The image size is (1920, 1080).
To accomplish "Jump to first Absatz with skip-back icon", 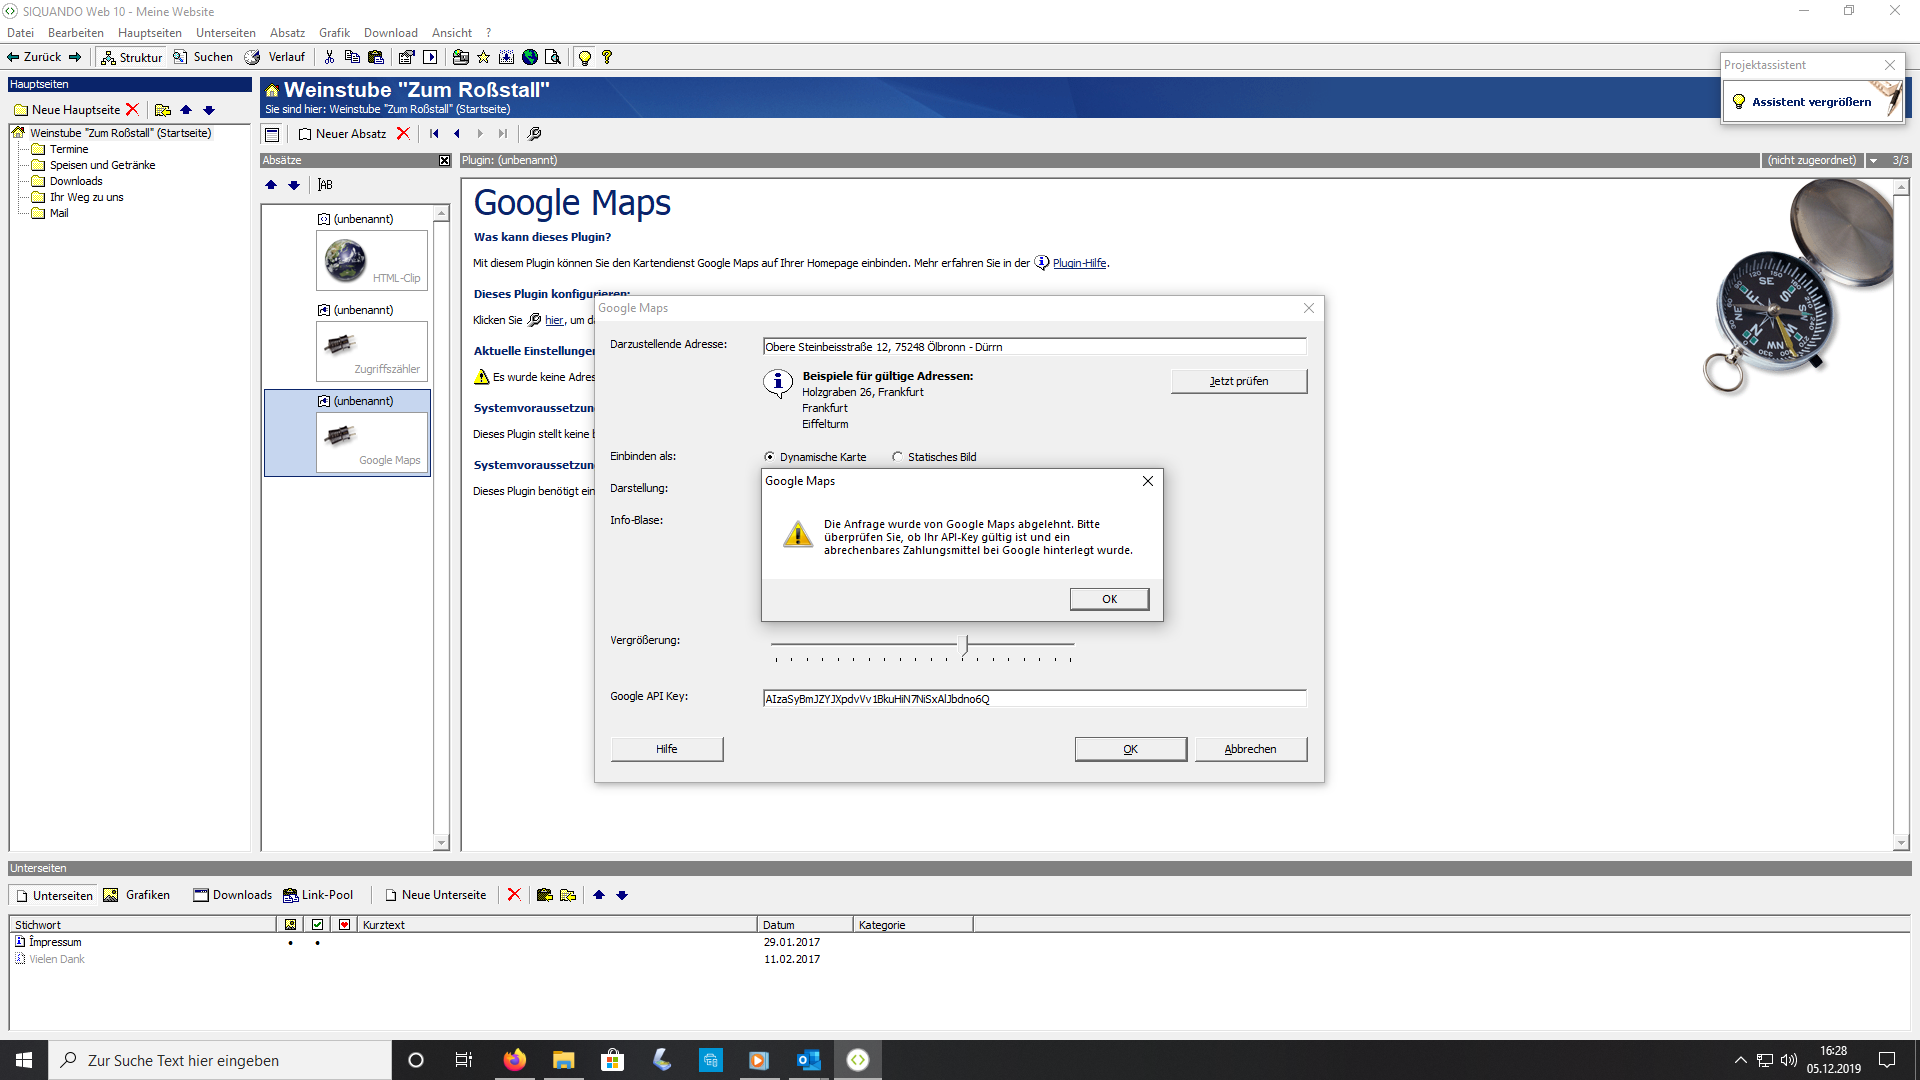I will (x=434, y=133).
